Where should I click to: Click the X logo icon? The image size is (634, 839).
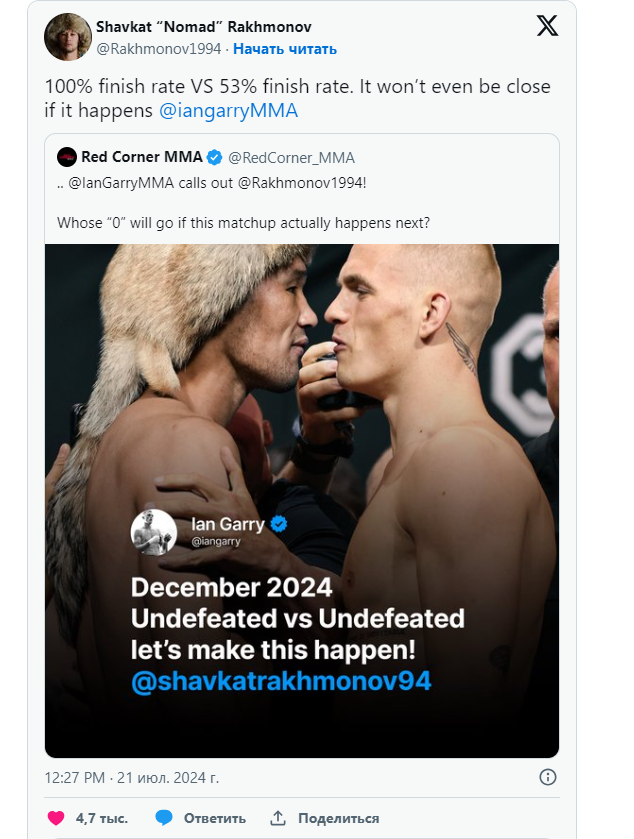click(x=547, y=27)
